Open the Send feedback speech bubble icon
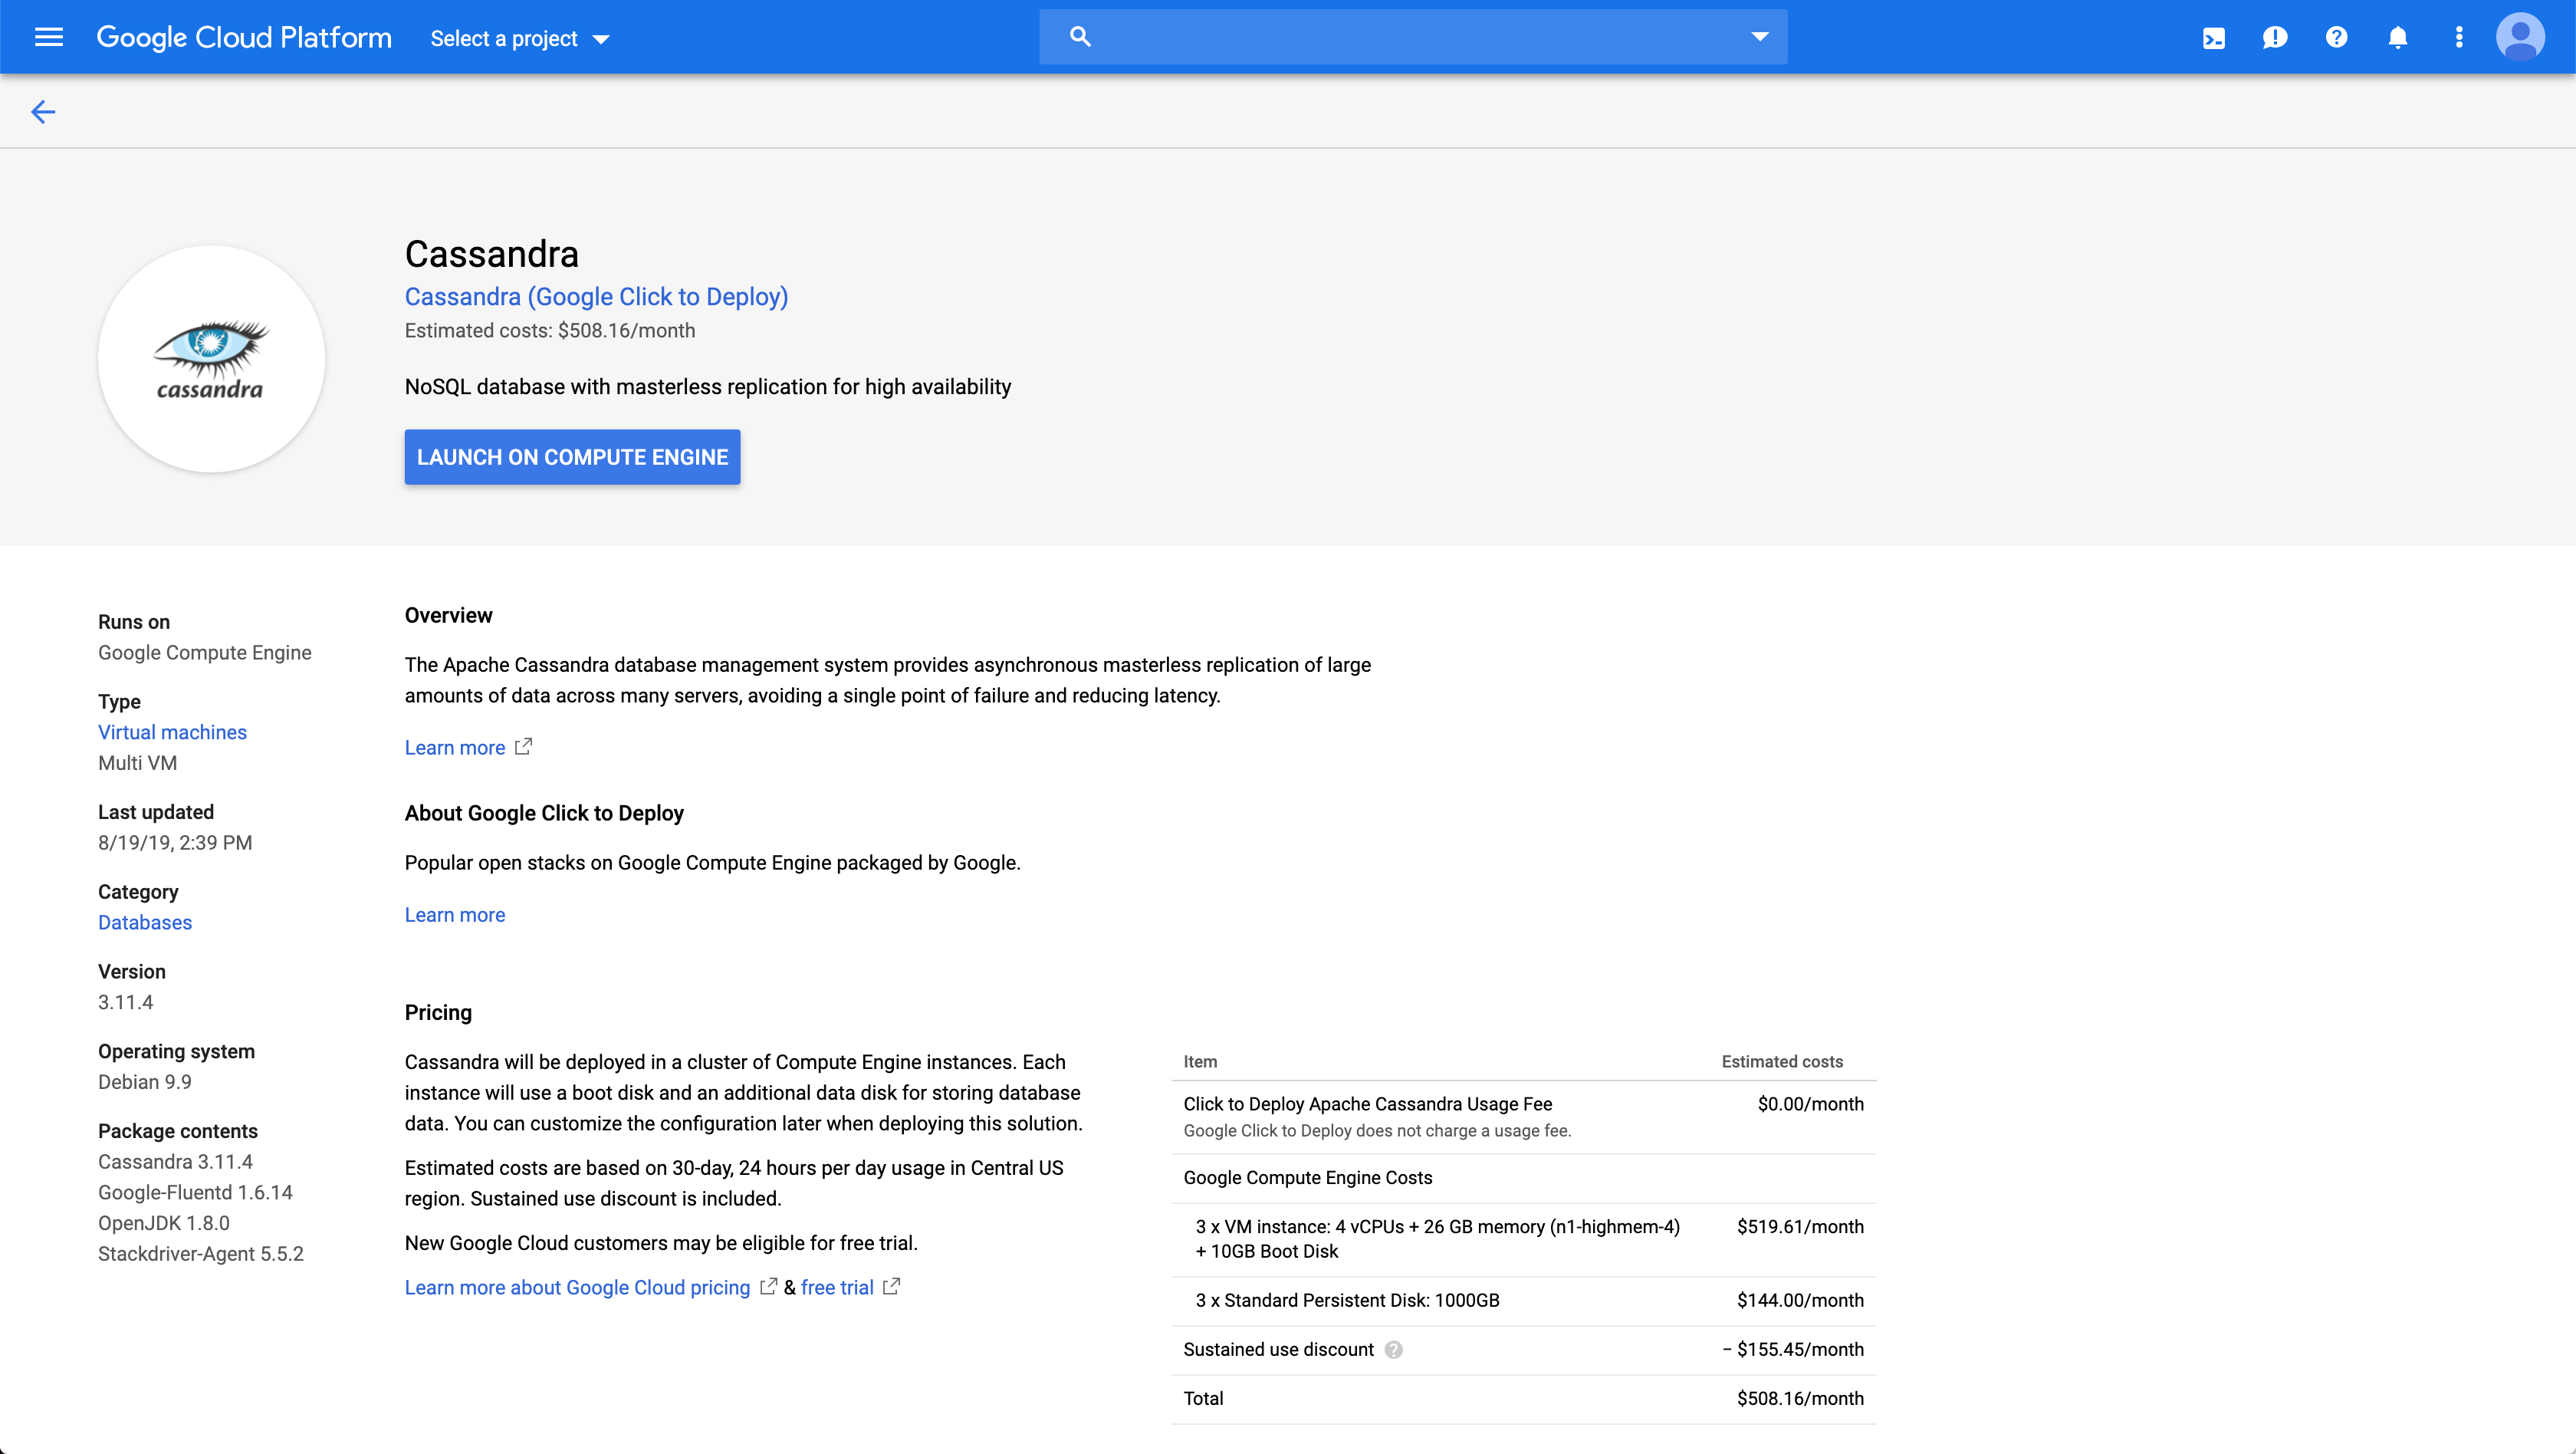 point(2275,37)
